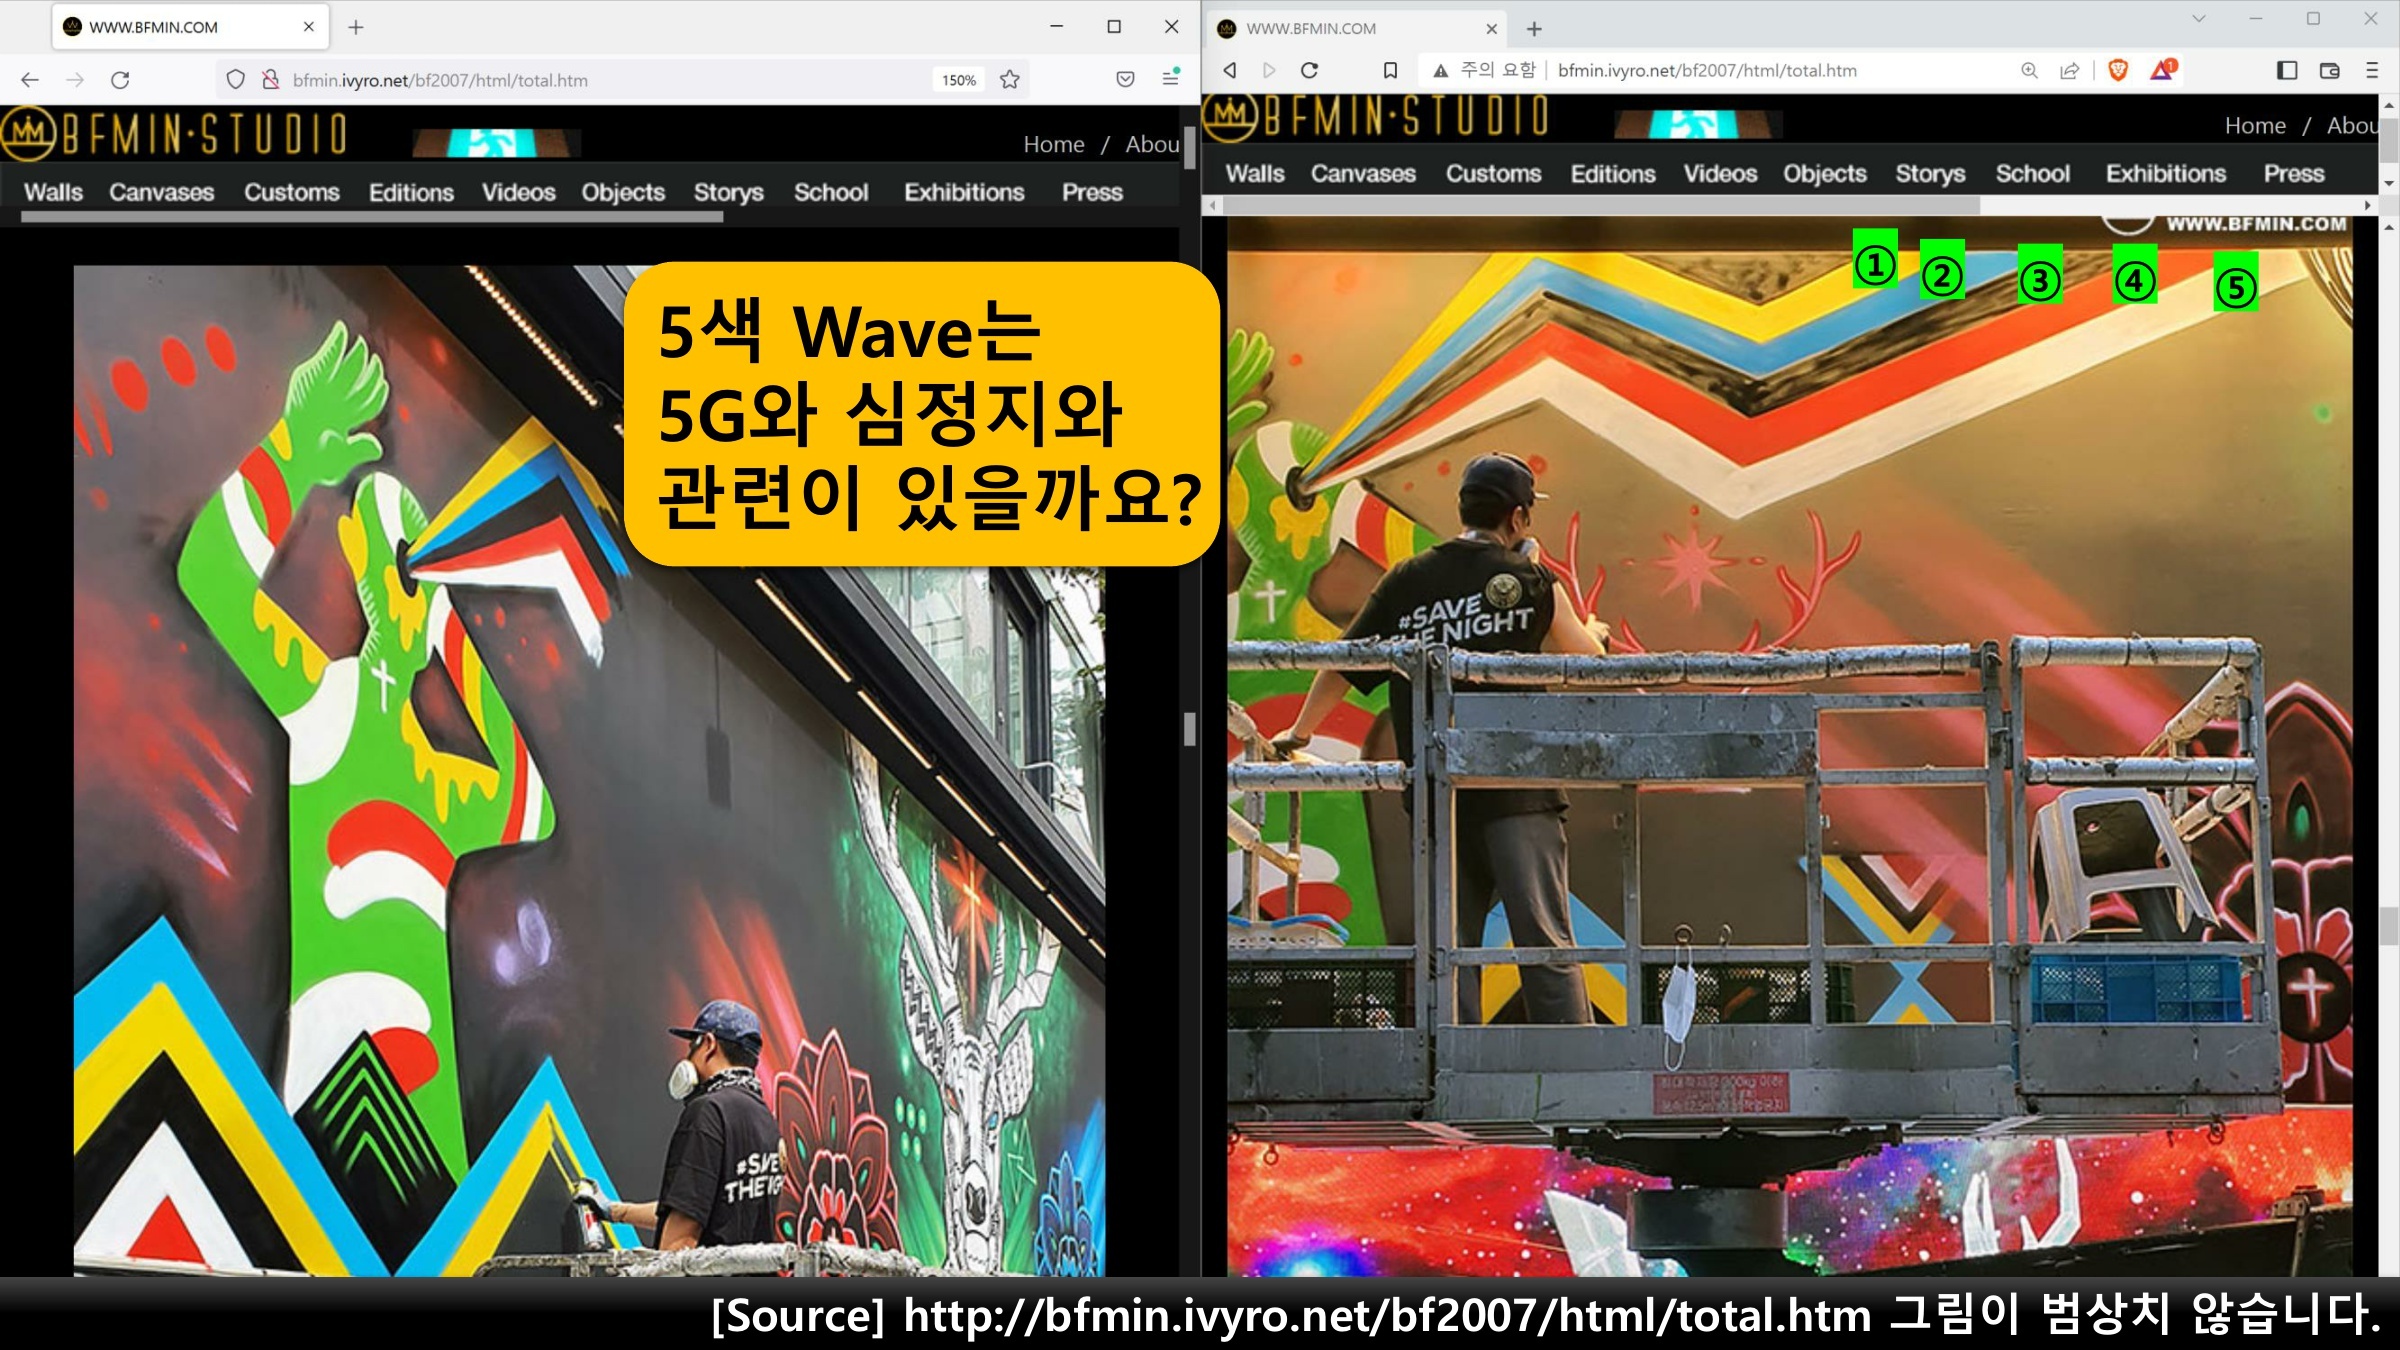Screen dimensions: 2400x1350
Task: Click 150% zoom reset button
Action: [958, 80]
